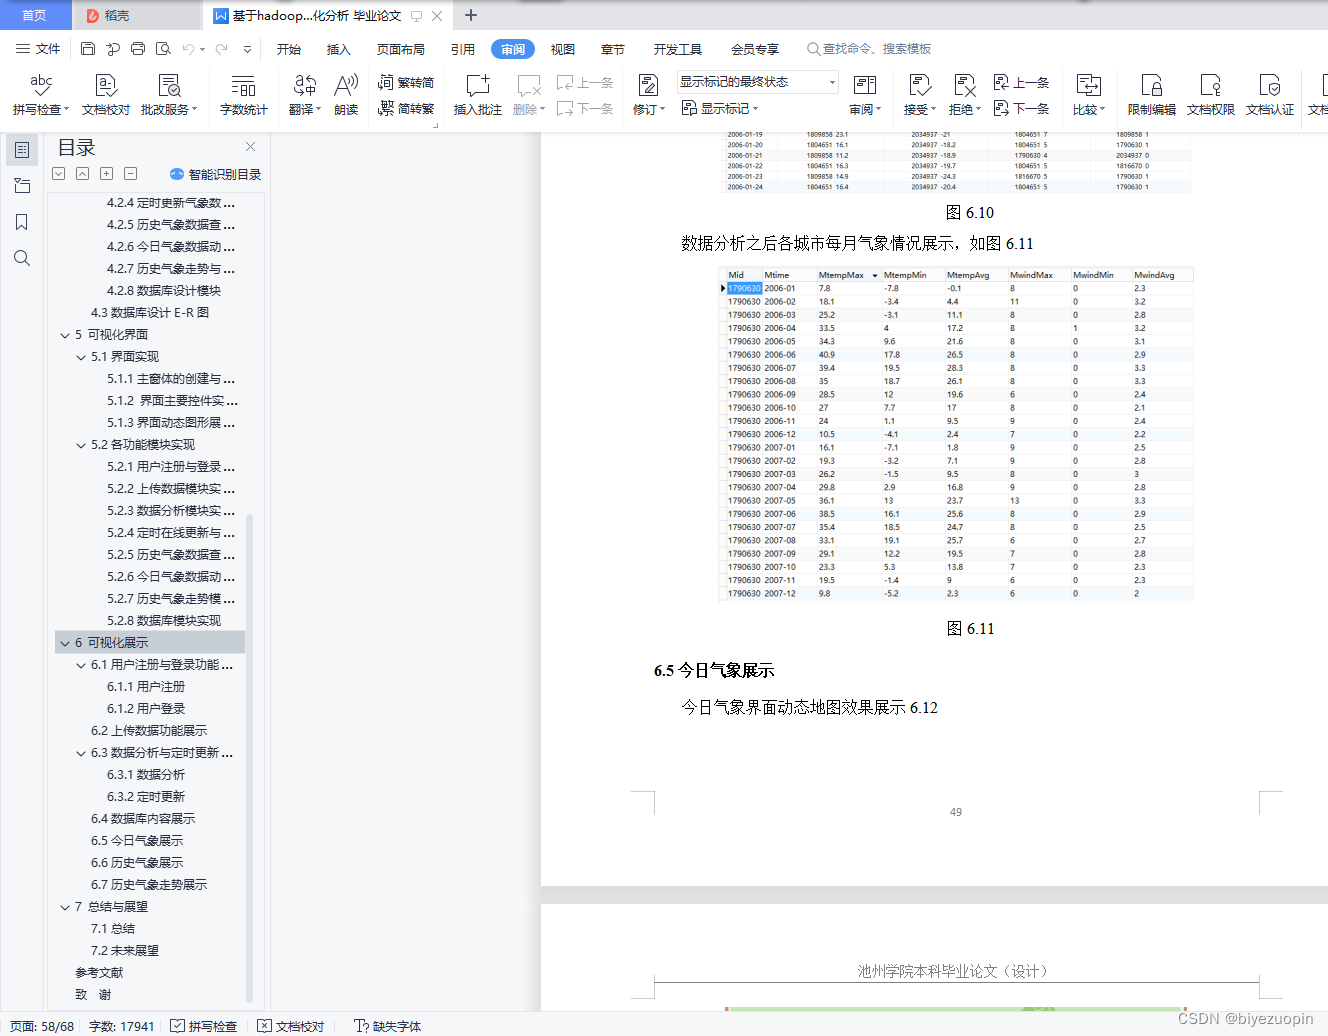Click the print icon in quick access bar

click(138, 48)
